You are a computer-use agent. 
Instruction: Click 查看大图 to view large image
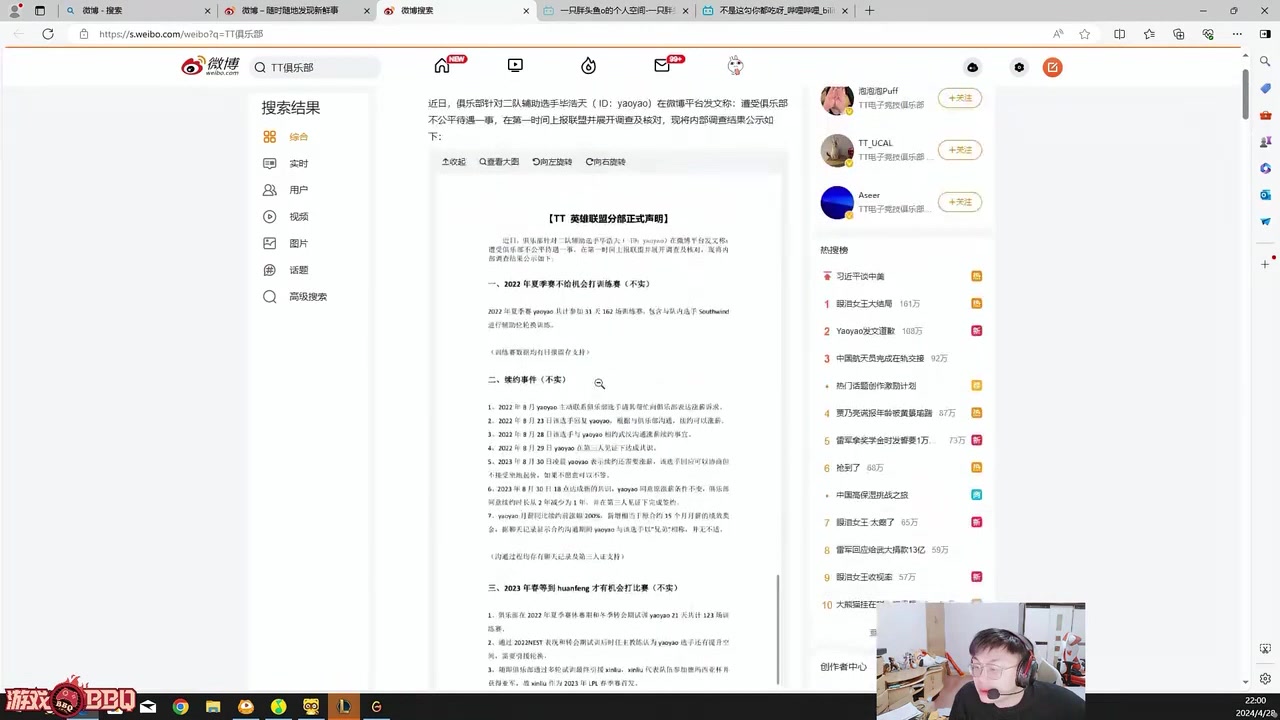[x=499, y=162]
